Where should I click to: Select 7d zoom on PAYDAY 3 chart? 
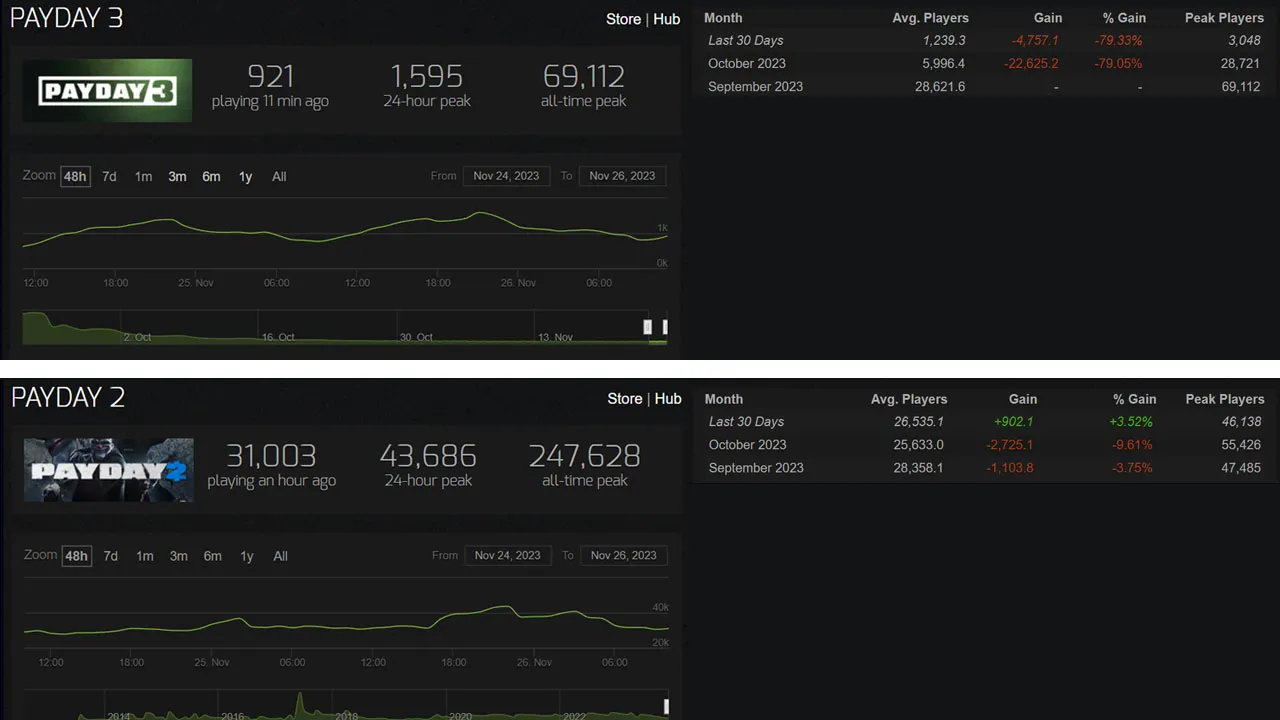point(109,177)
